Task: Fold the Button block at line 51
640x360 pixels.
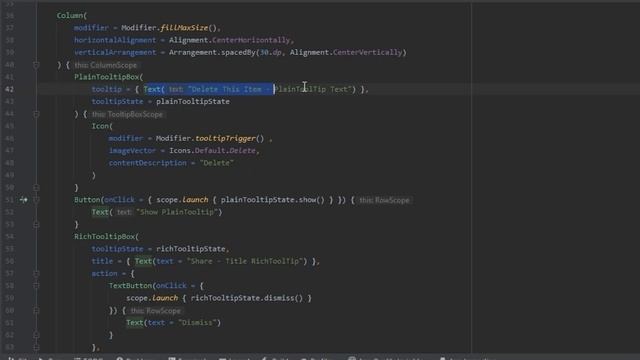Action: [36, 200]
